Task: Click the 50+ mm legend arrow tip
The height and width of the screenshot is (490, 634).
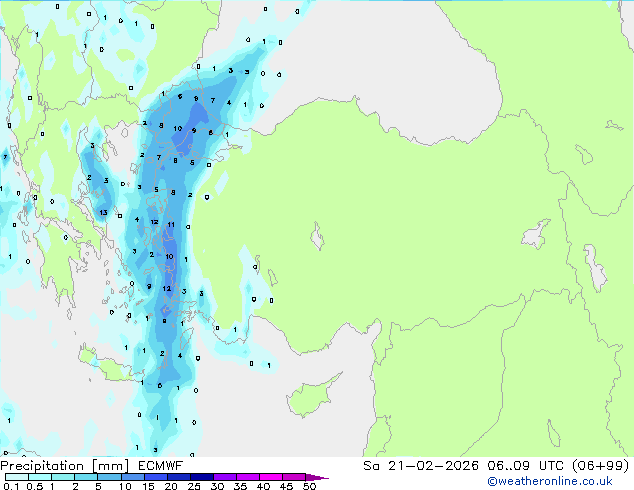Action: pyautogui.click(x=317, y=477)
